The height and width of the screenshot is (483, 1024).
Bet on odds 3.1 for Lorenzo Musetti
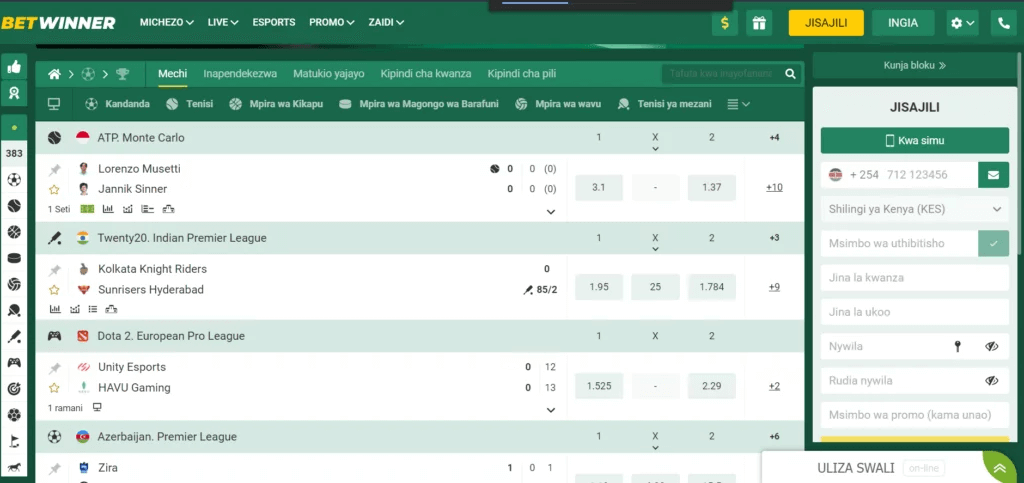599,187
